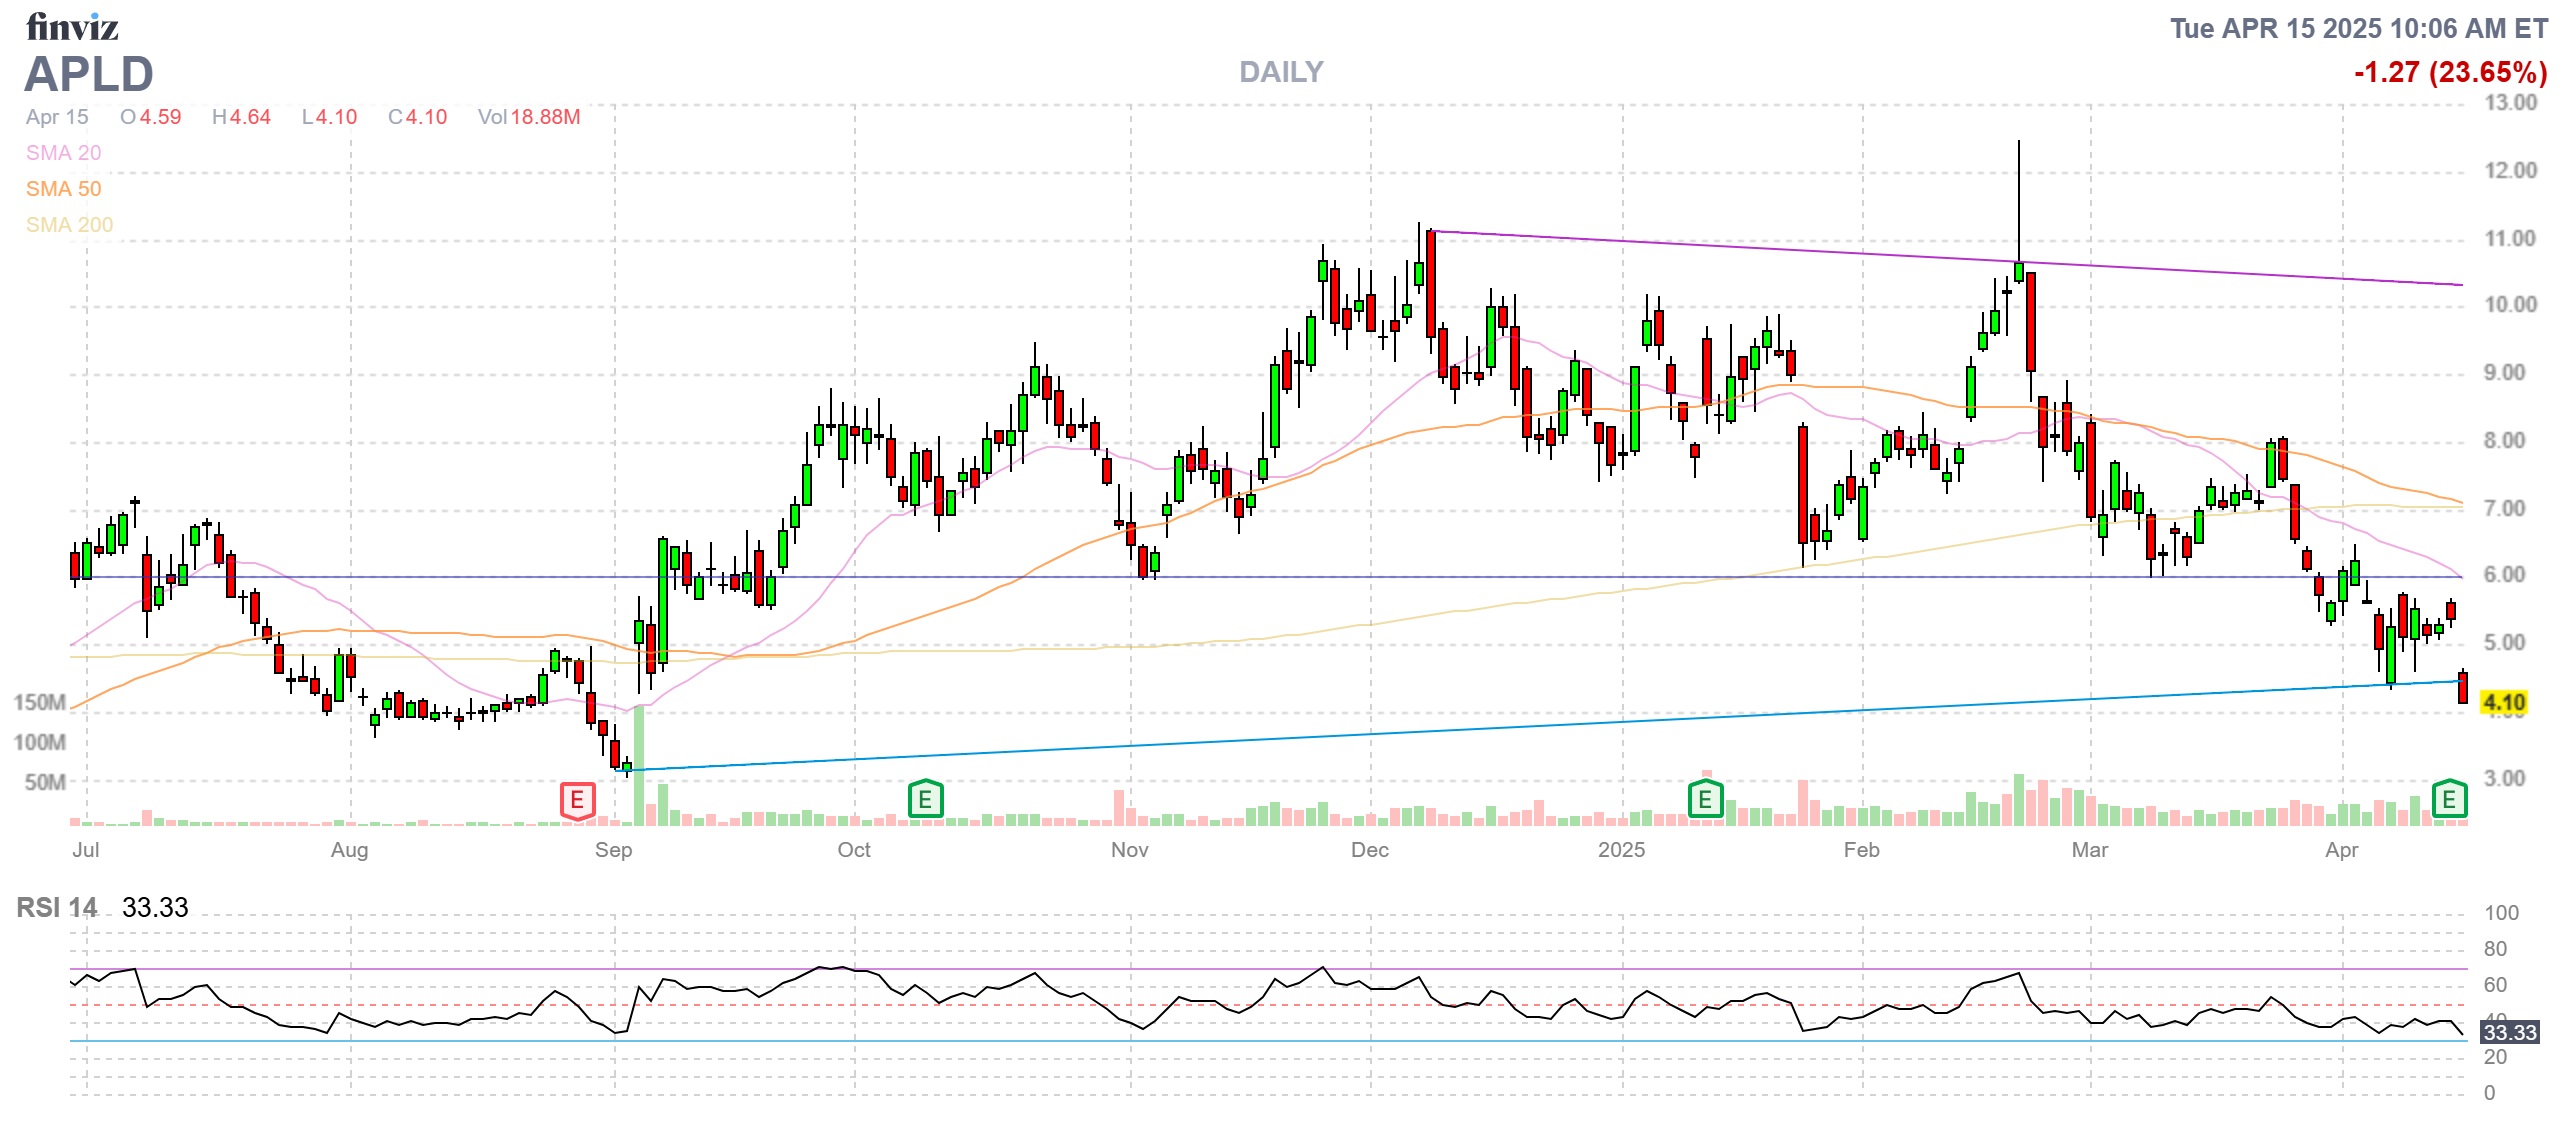Click the yellow 4.10 current price tag
The width and height of the screenshot is (2574, 1124).
coord(2504,703)
